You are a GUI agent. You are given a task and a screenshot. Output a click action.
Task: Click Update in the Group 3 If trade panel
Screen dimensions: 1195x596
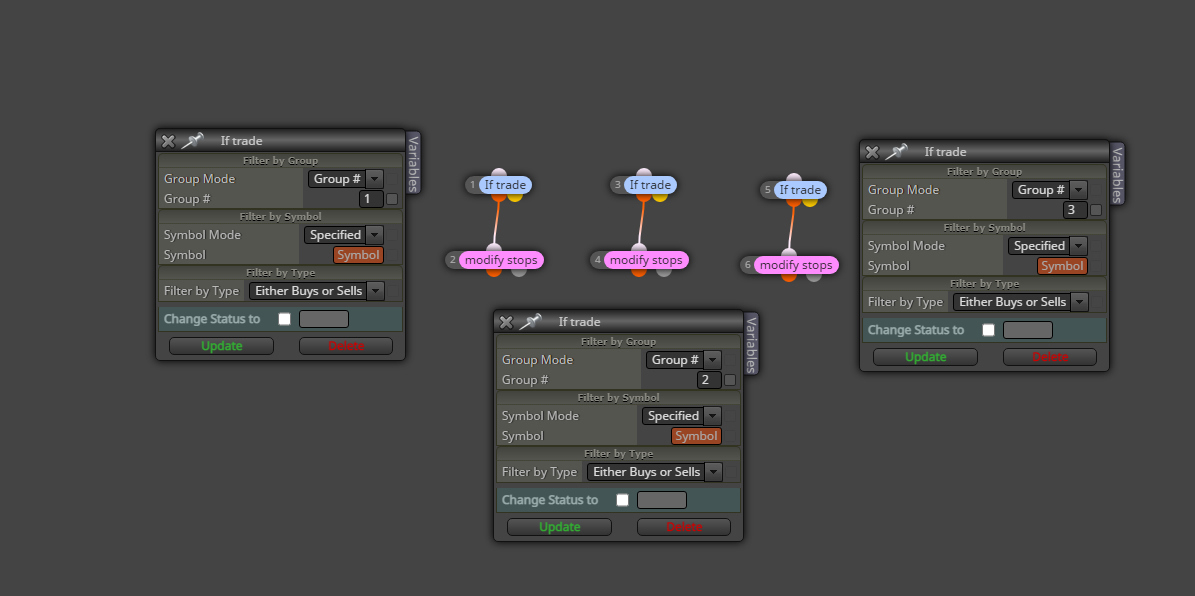pyautogui.click(x=925, y=357)
